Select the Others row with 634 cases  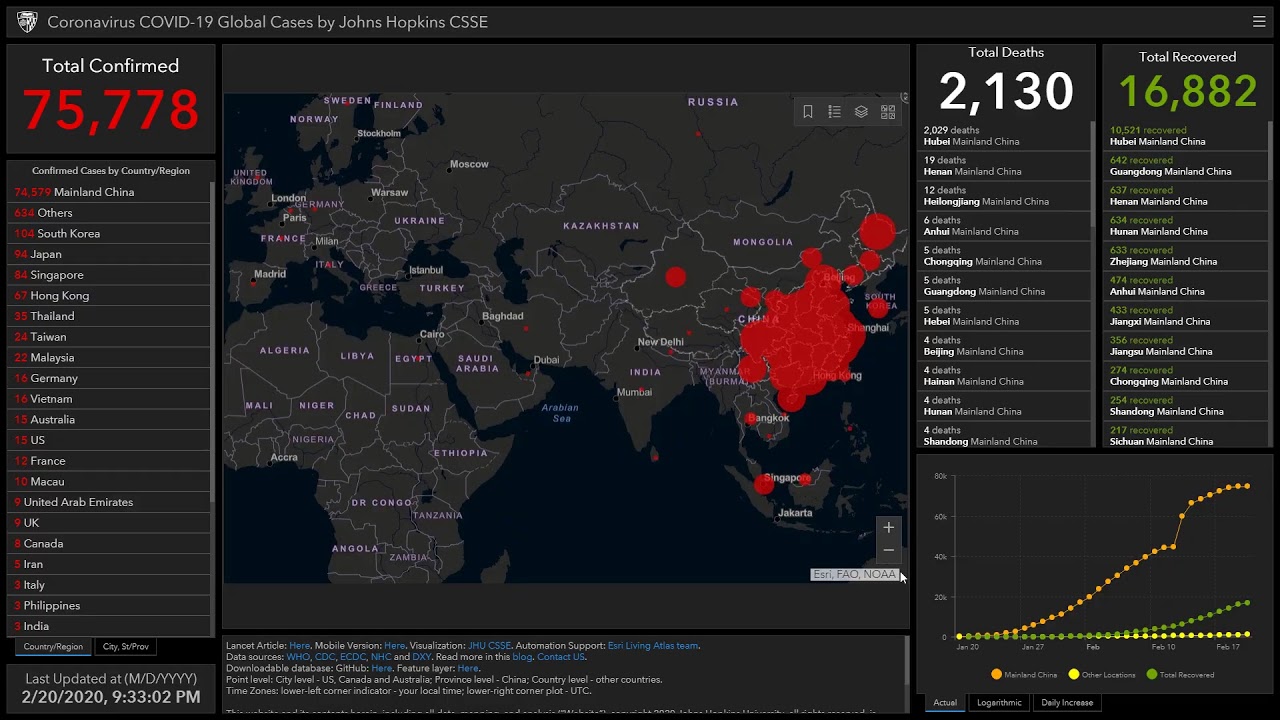pyautogui.click(x=110, y=213)
